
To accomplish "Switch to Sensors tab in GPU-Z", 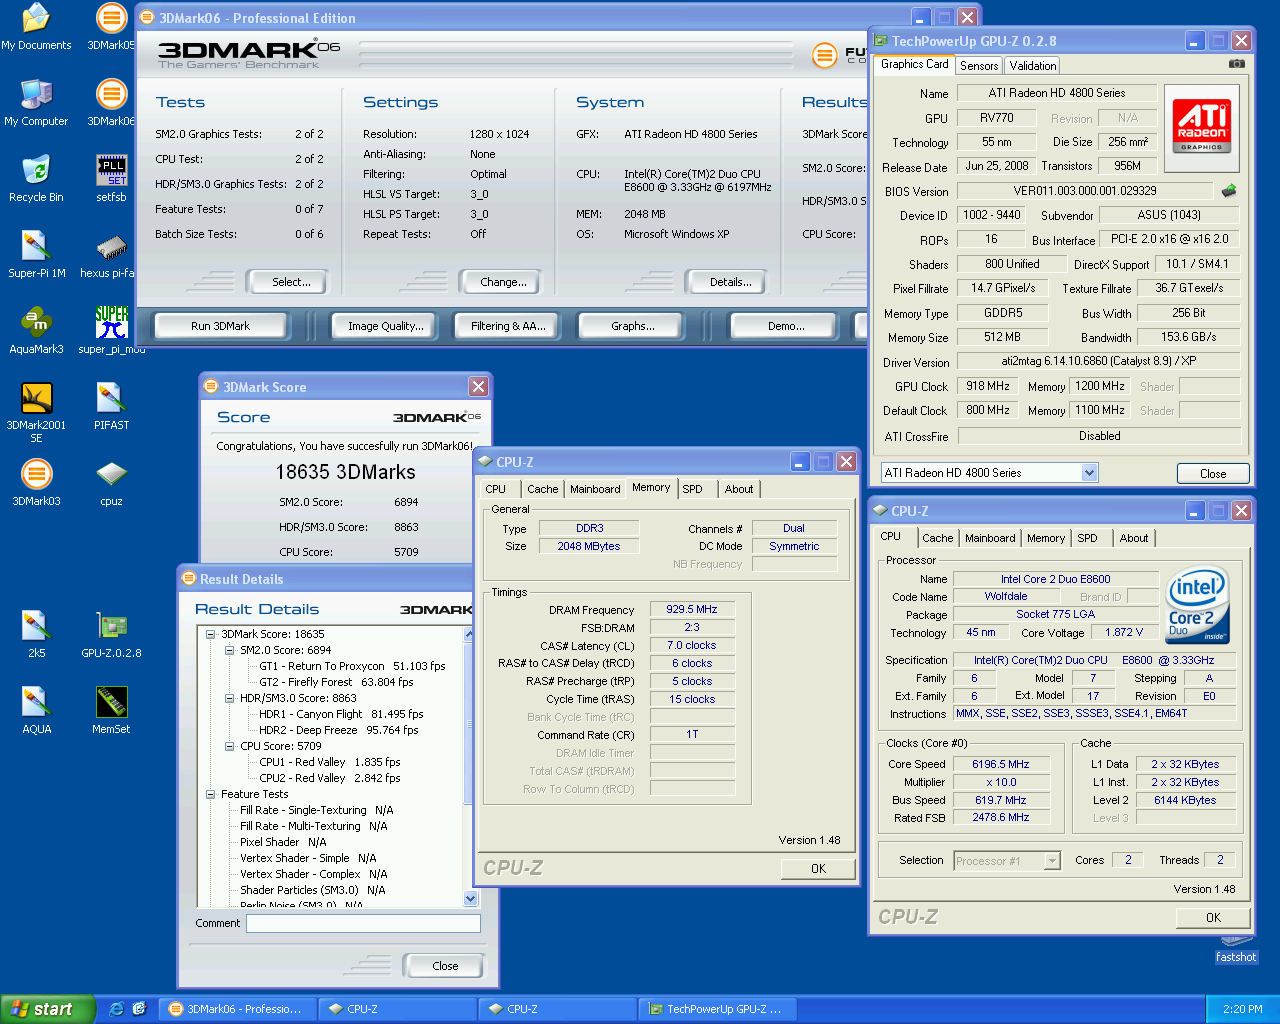I will pyautogui.click(x=979, y=66).
